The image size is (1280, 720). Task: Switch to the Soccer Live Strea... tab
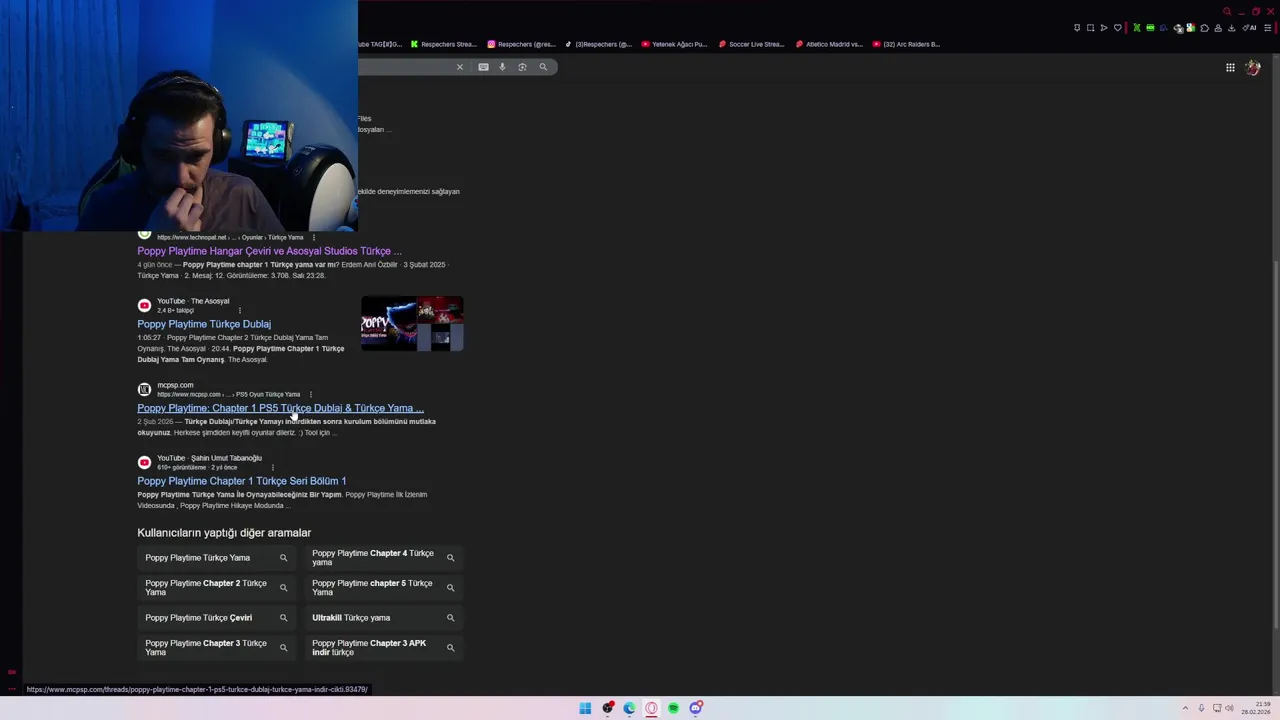tap(751, 44)
